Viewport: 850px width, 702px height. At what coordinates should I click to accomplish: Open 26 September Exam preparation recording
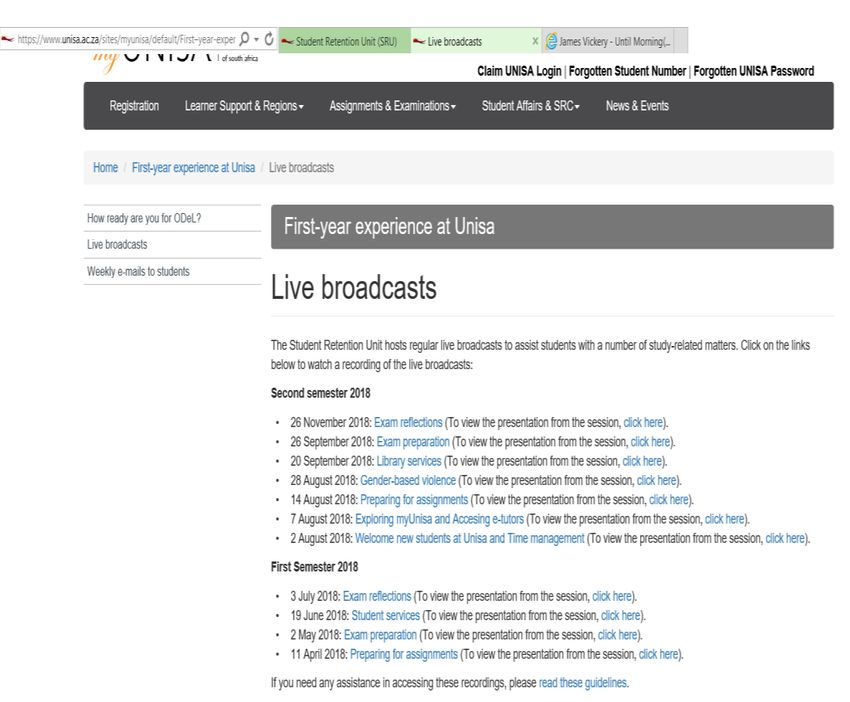413,442
